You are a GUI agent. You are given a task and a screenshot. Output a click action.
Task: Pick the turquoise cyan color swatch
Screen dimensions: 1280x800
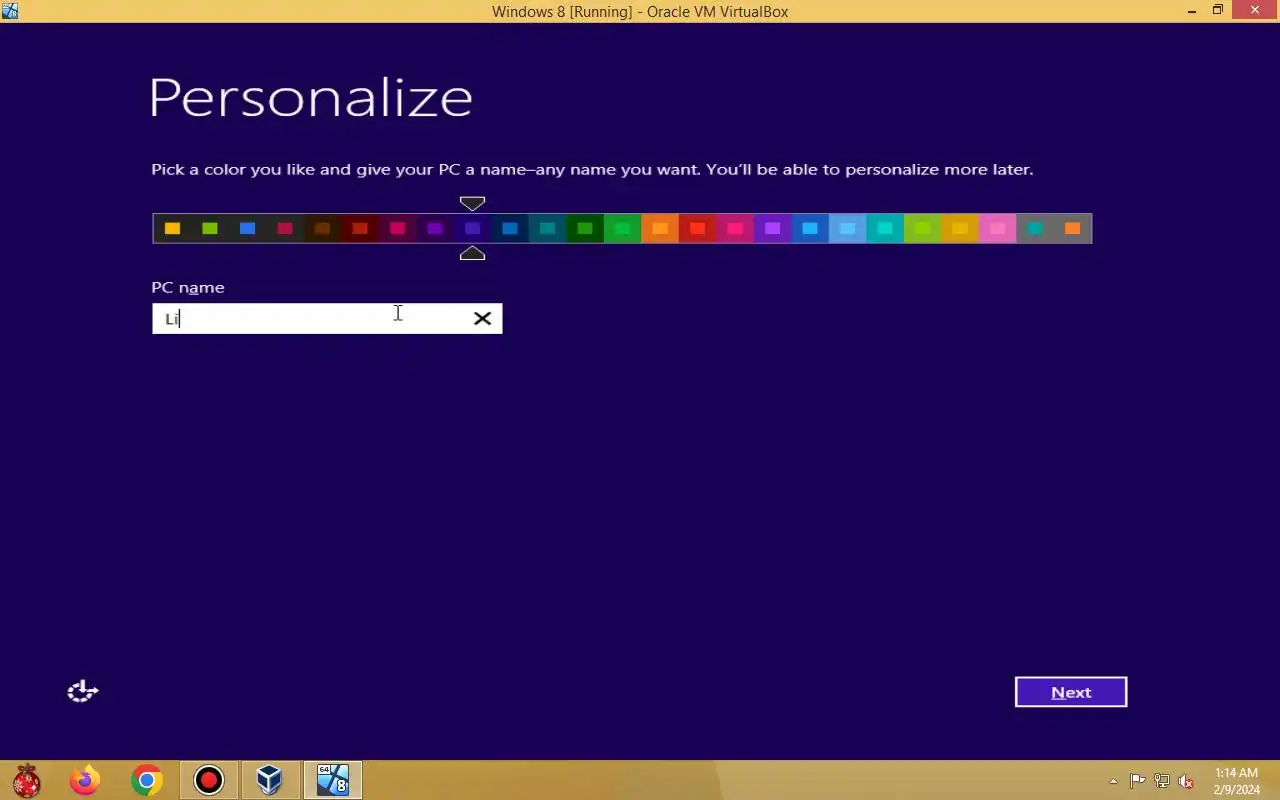pyautogui.click(x=885, y=229)
